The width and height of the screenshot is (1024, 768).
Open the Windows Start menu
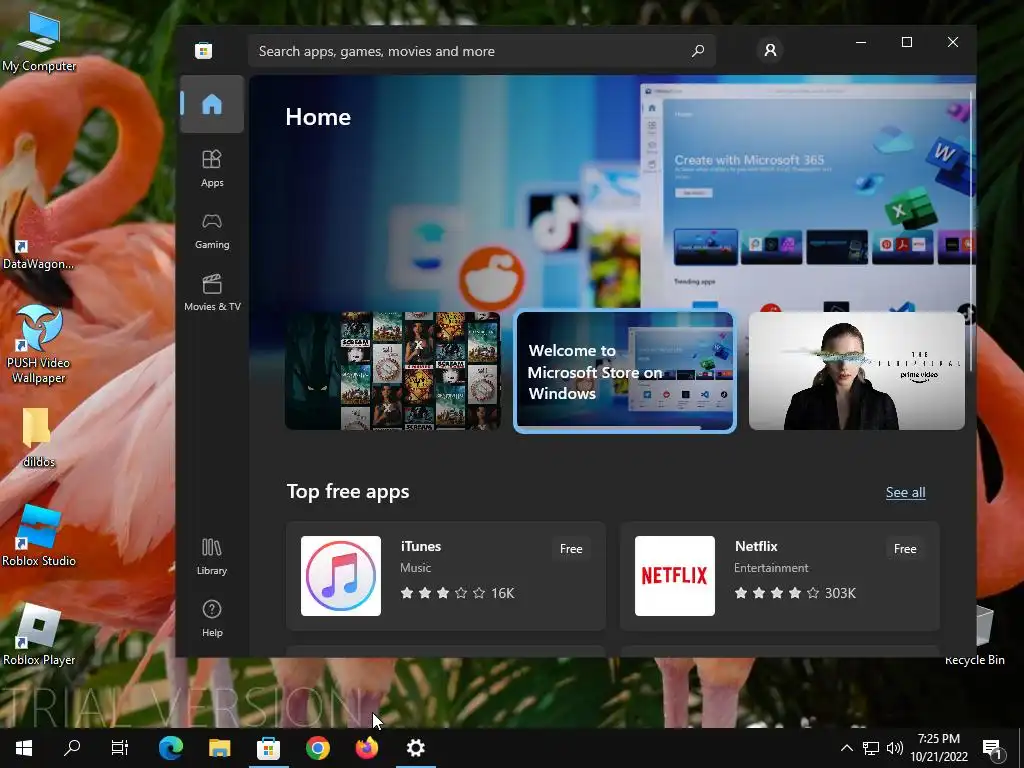[x=24, y=748]
